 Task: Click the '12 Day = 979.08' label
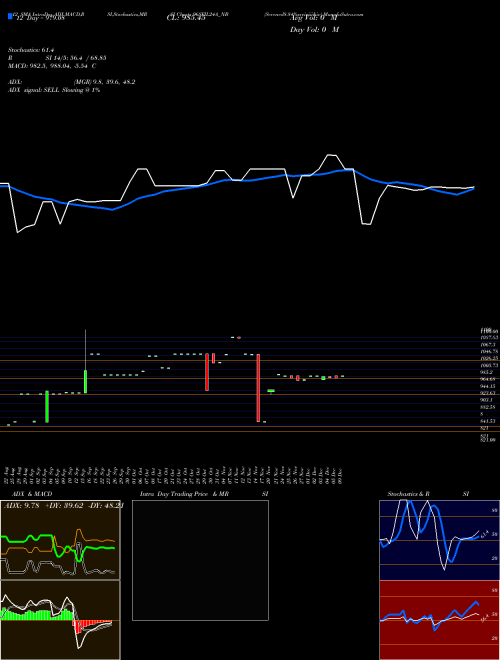click(40, 18)
